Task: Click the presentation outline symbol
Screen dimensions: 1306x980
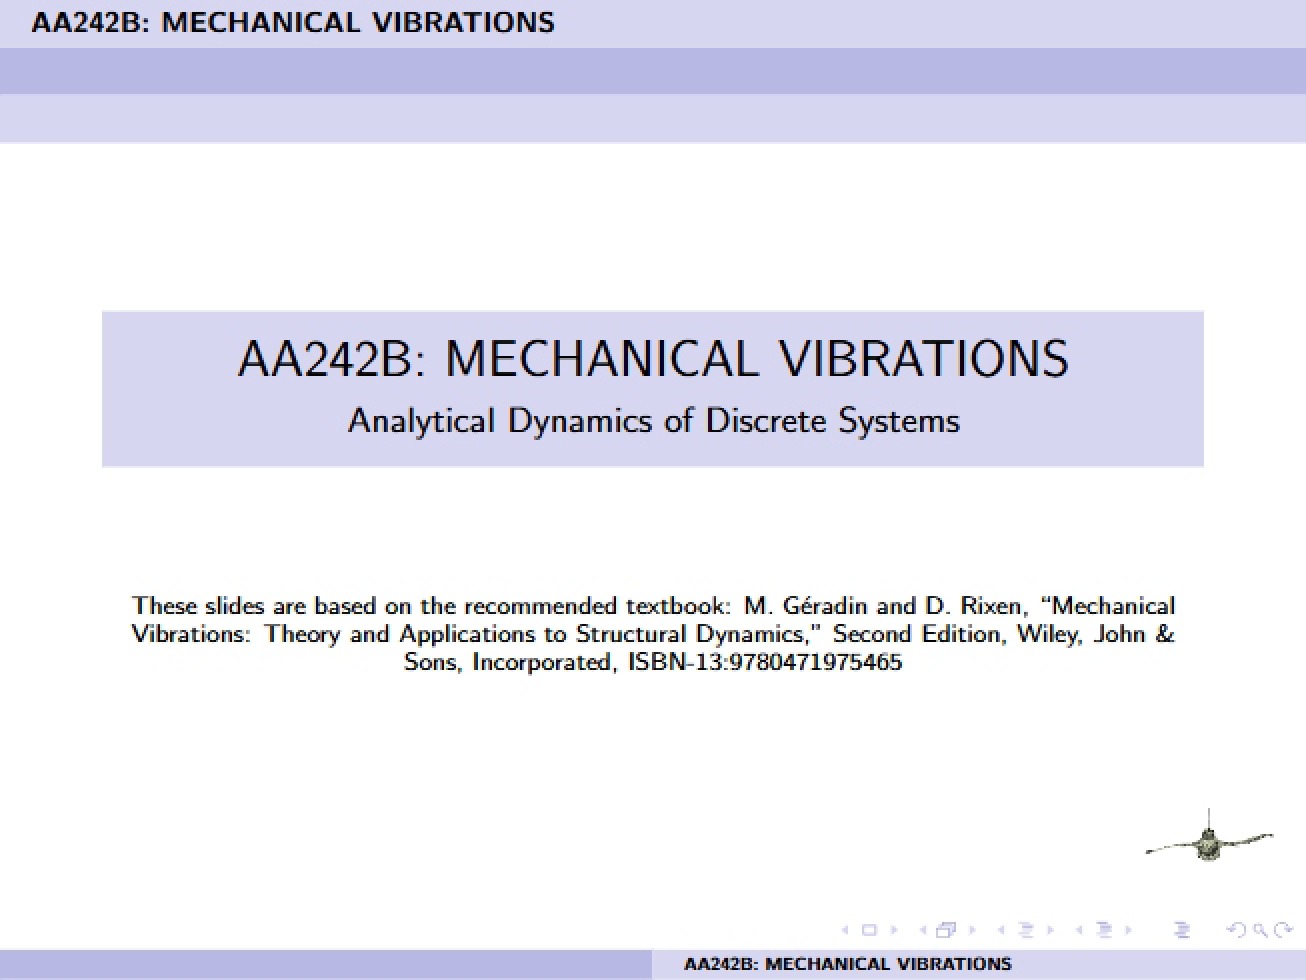Action: 1182,930
